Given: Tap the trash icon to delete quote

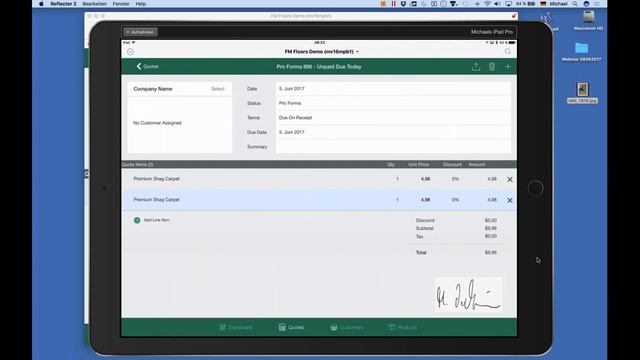Looking at the screenshot, I should pos(492,67).
